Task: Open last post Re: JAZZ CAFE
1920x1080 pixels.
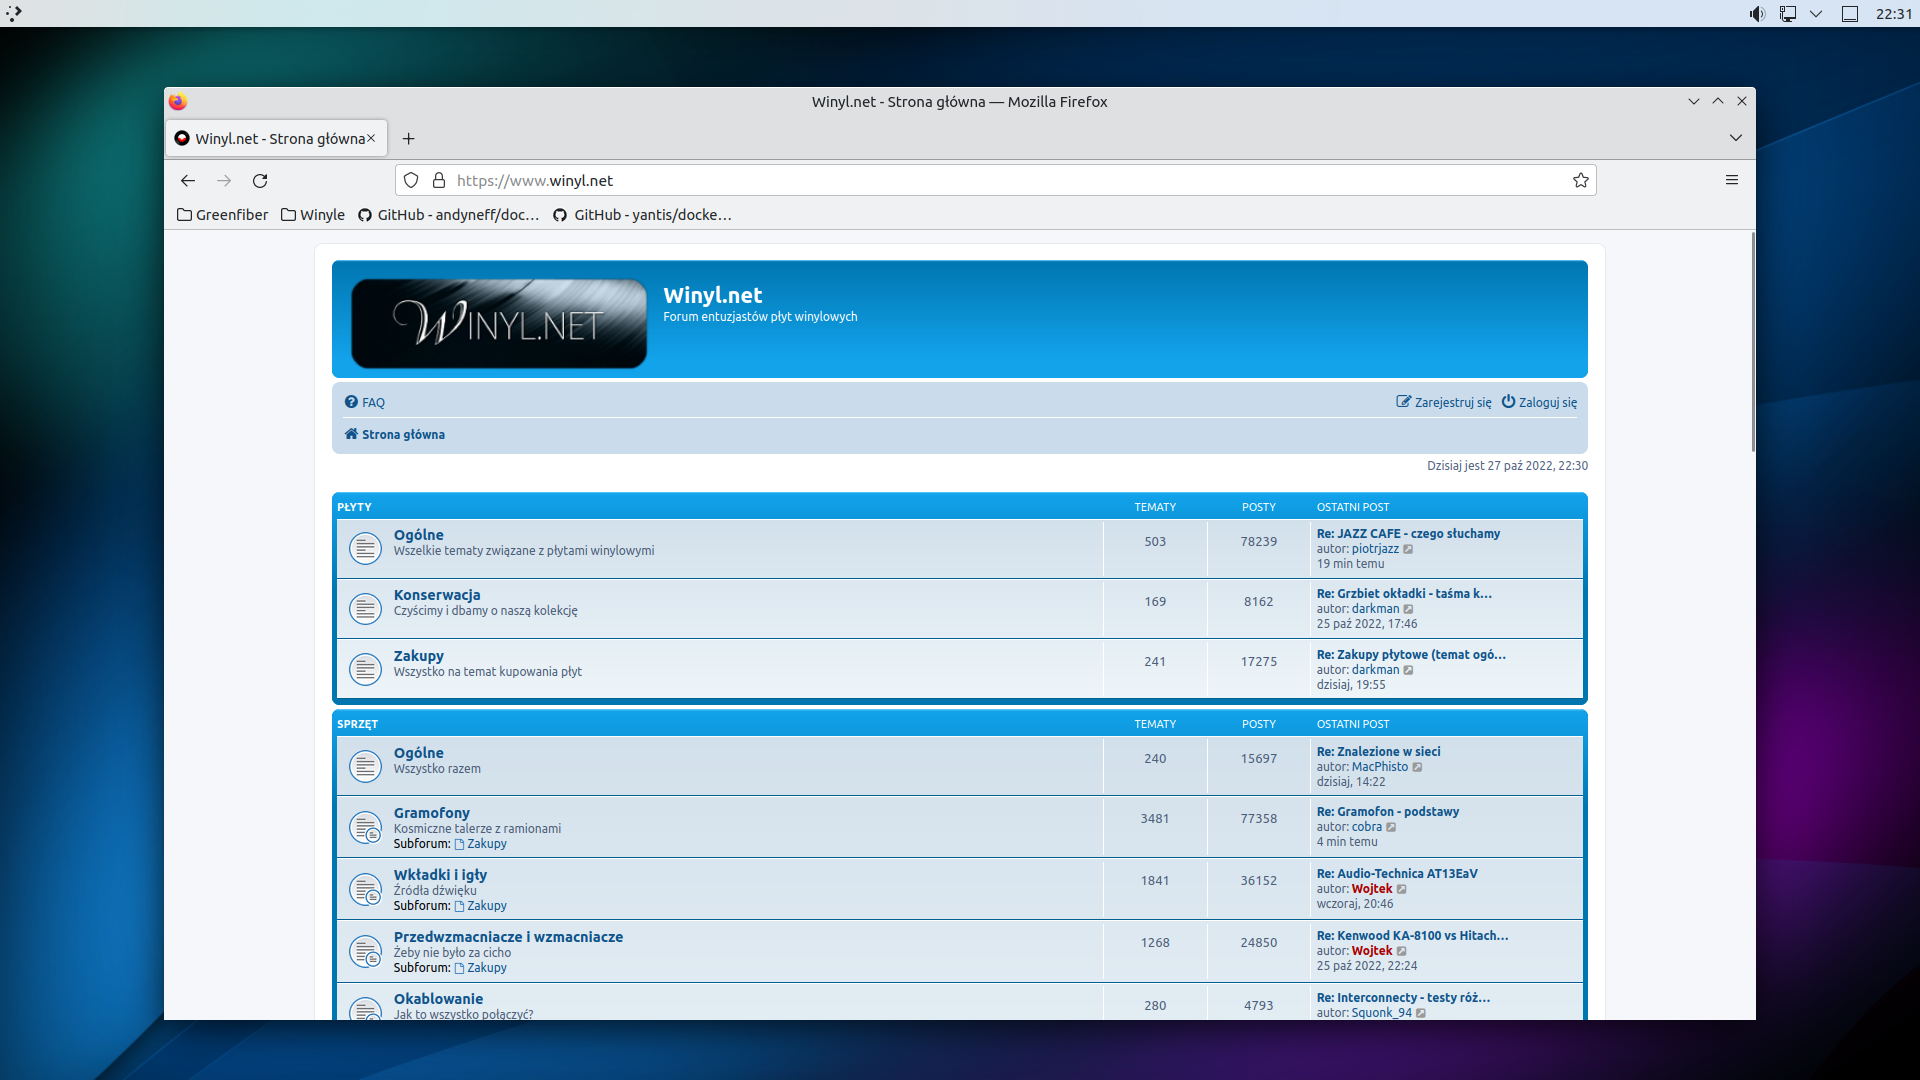Action: (1408, 534)
